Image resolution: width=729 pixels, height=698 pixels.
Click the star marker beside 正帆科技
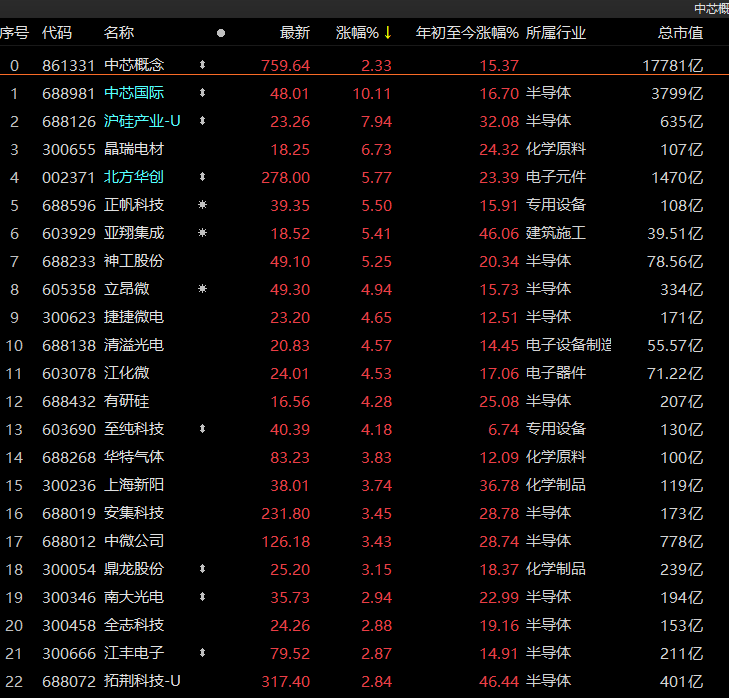pyautogui.click(x=202, y=205)
